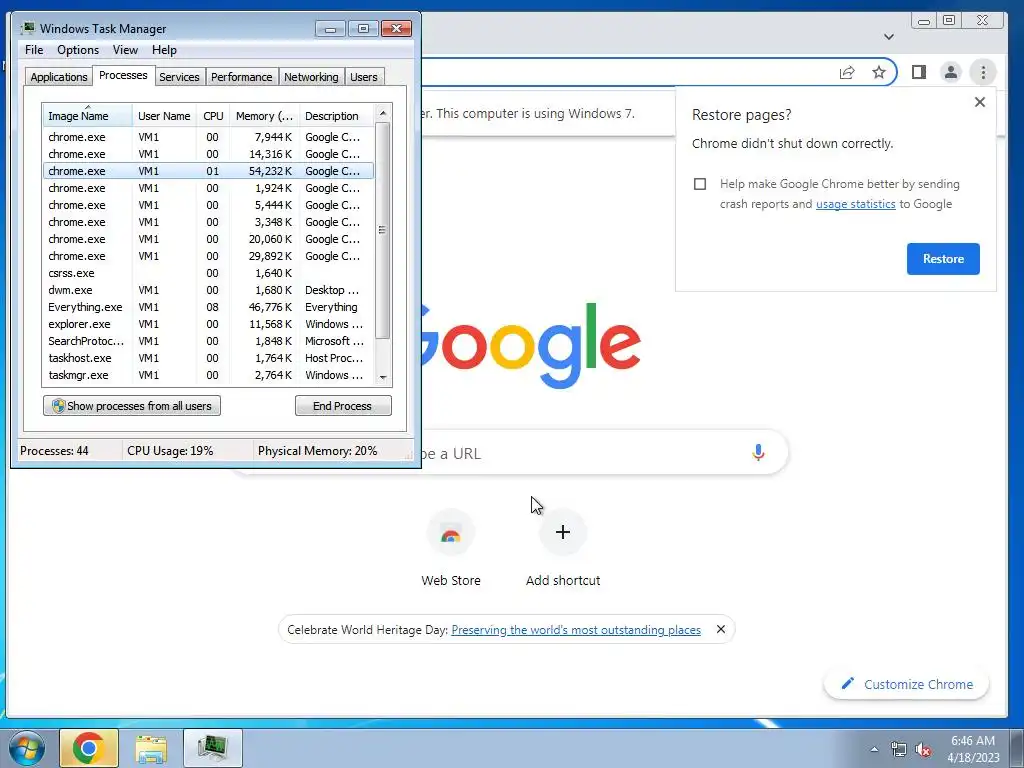Image resolution: width=1024 pixels, height=768 pixels.
Task: Click the network tray icon
Action: (899, 749)
